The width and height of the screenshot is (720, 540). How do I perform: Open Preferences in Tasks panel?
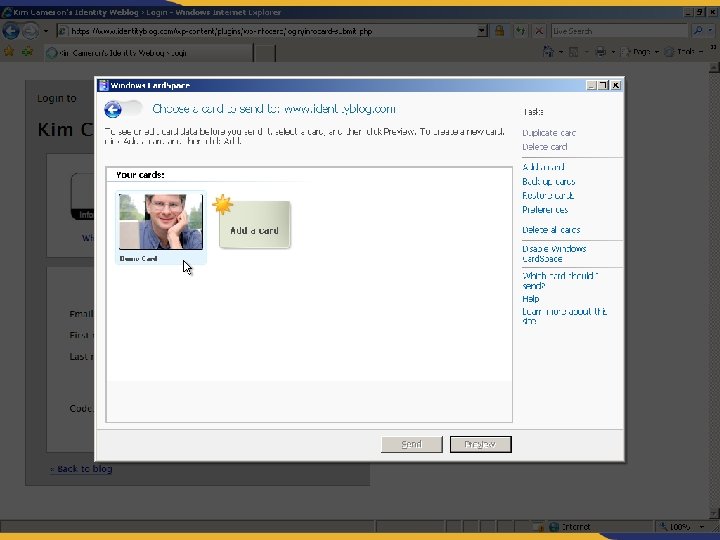coord(545,210)
